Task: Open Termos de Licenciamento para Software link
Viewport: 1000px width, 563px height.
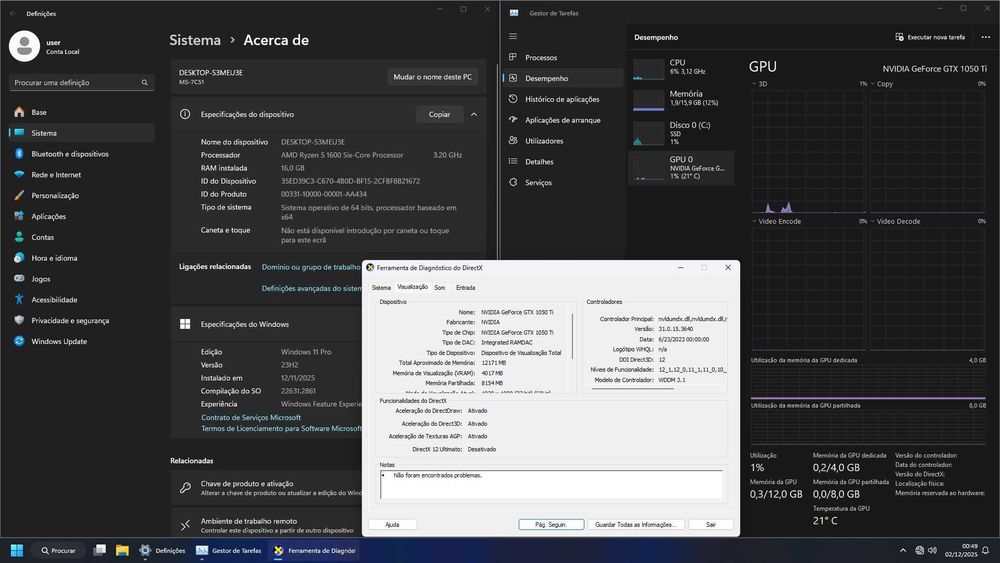Action: point(281,428)
